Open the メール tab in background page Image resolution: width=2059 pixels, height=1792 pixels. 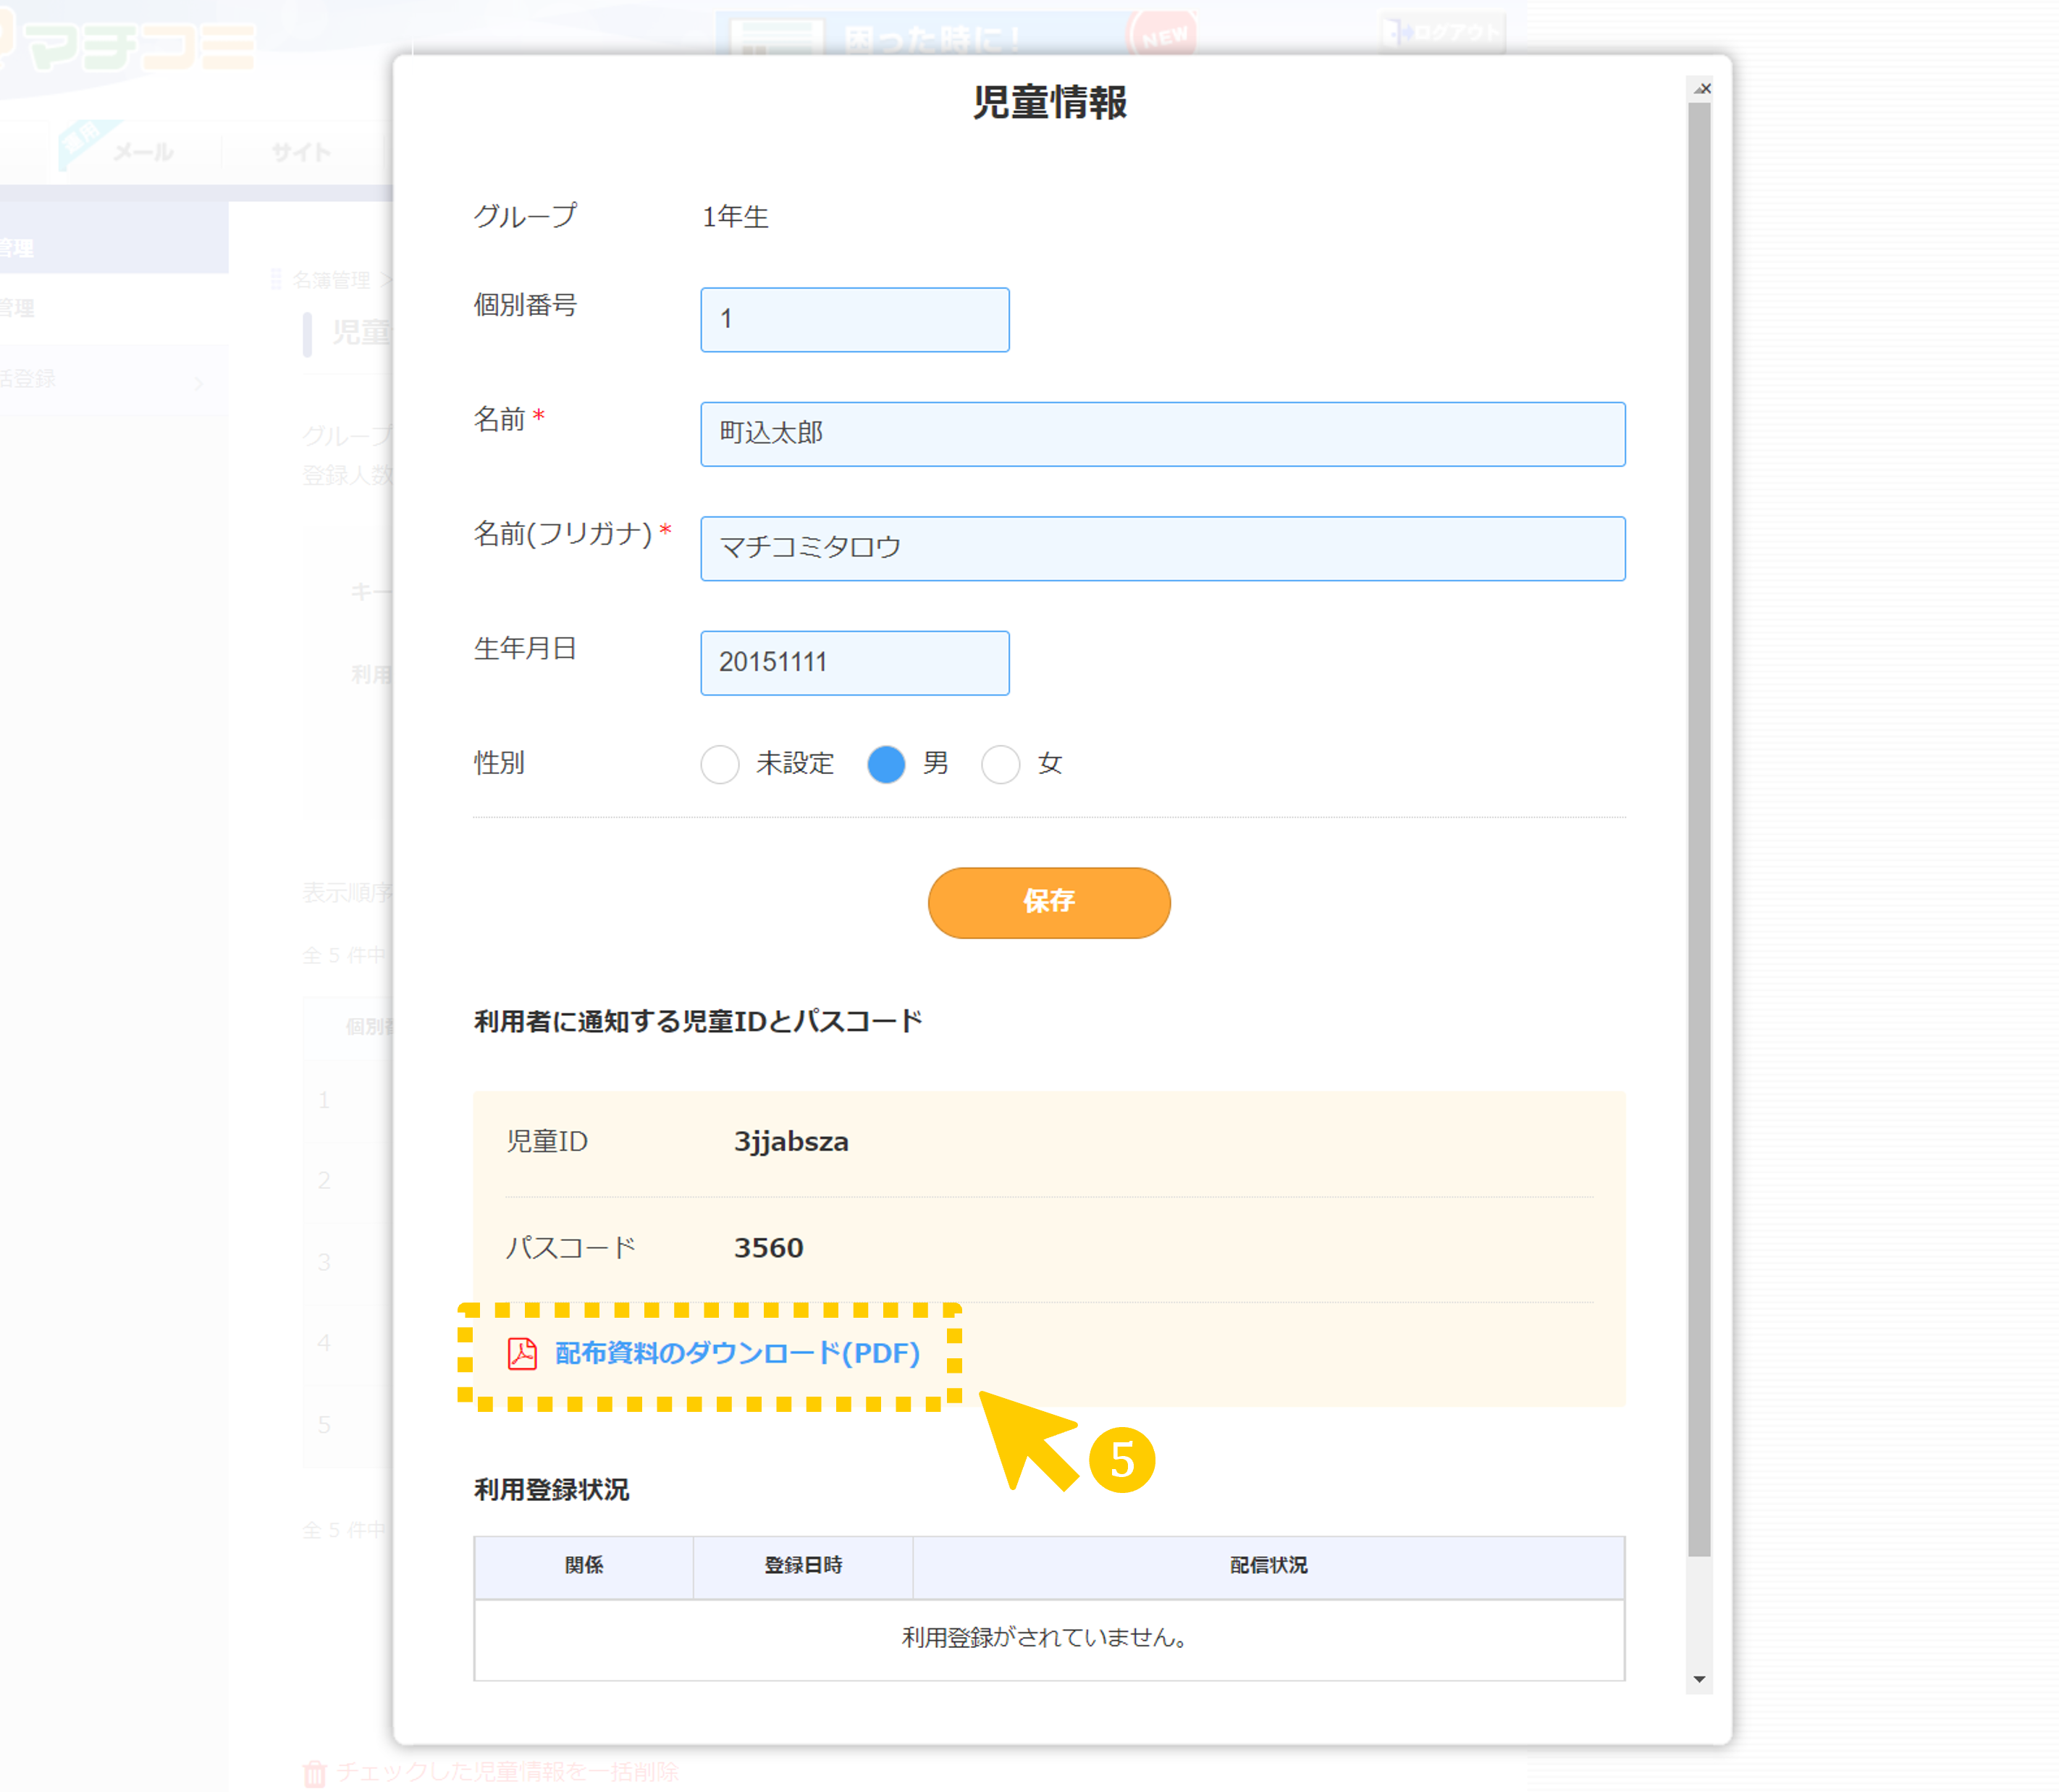coord(143,152)
